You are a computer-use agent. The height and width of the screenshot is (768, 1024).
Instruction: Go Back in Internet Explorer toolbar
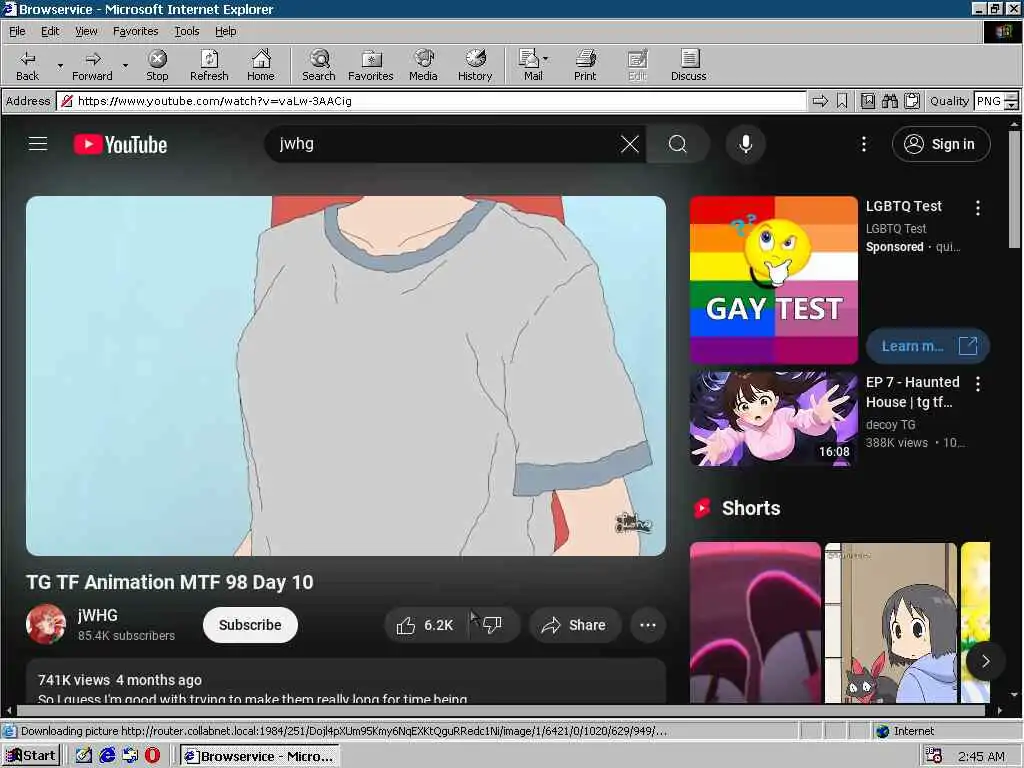27,65
